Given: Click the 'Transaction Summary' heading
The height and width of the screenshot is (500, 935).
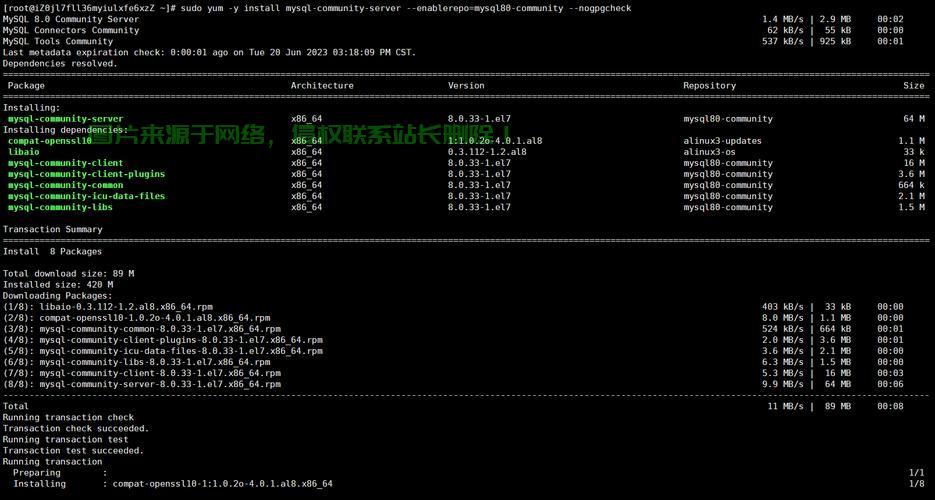Looking at the screenshot, I should point(52,229).
